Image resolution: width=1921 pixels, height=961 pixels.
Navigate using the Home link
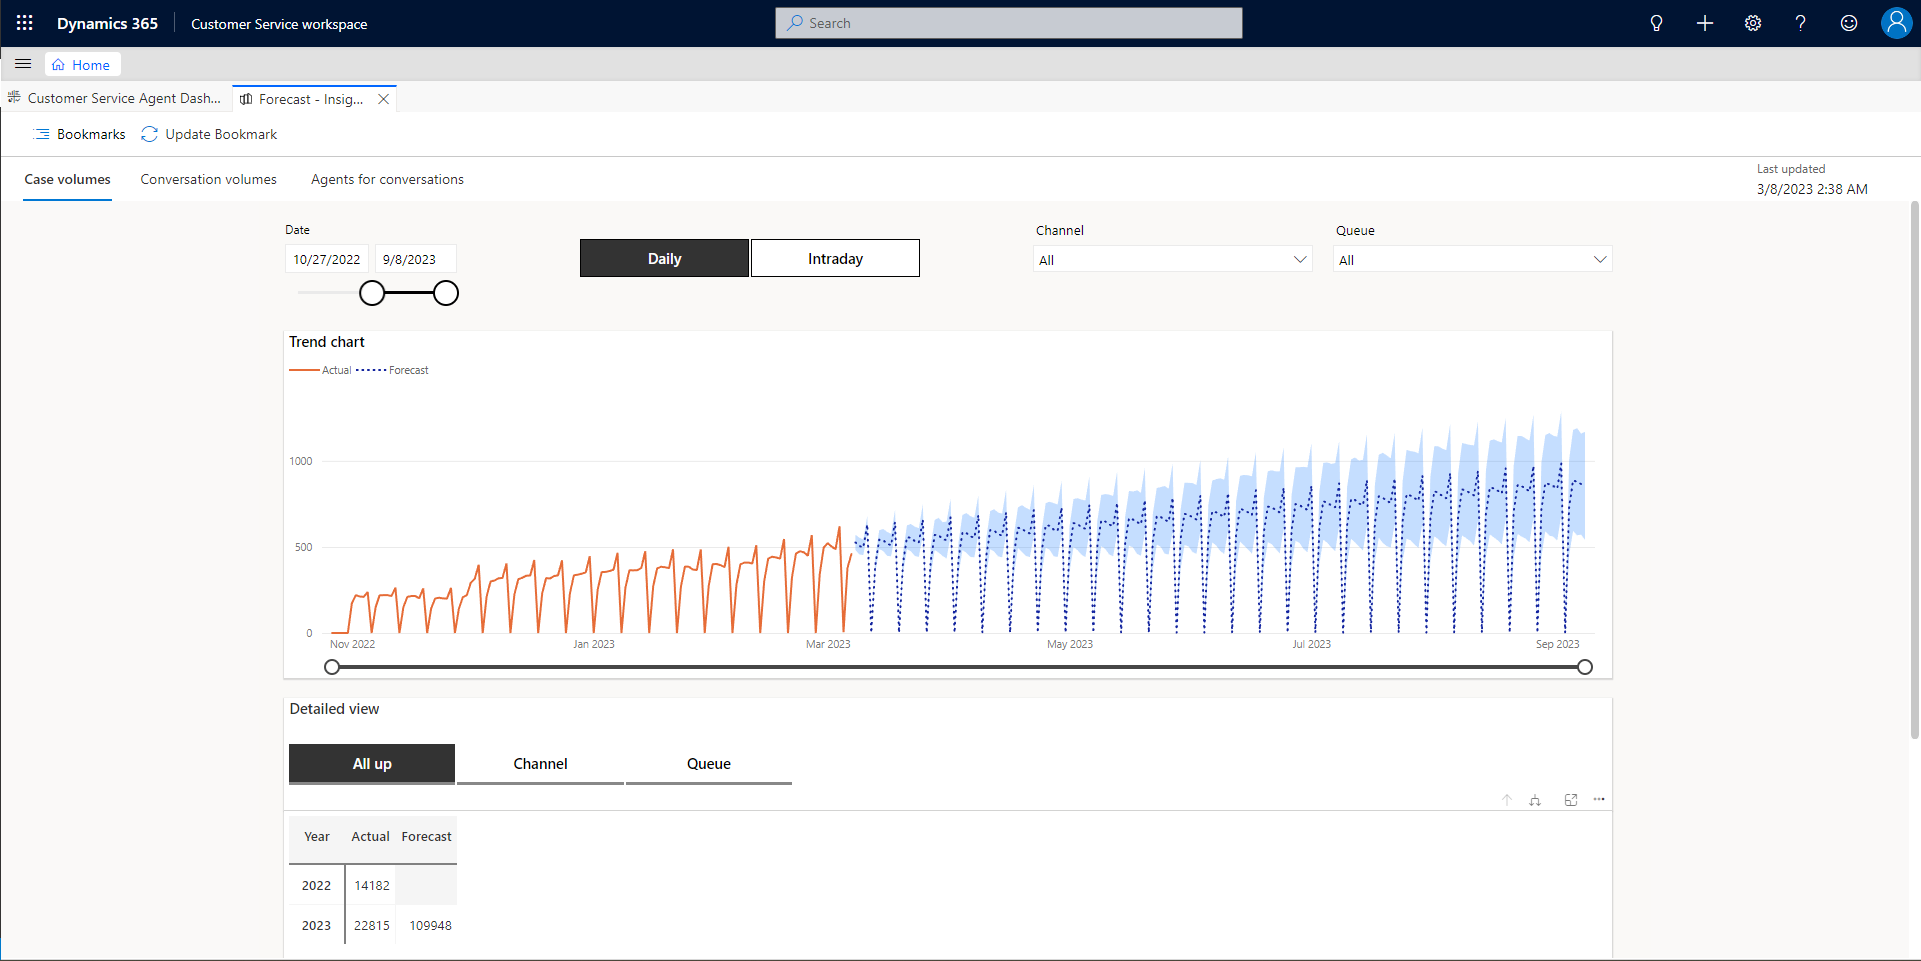[82, 64]
